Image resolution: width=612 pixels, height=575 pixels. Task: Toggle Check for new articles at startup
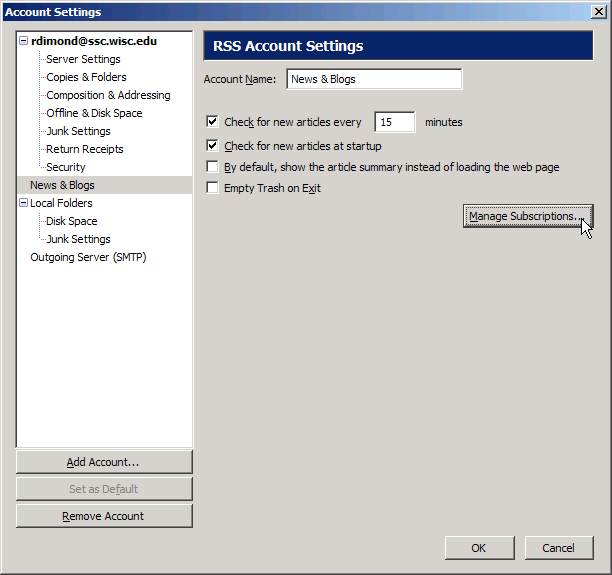[x=212, y=146]
